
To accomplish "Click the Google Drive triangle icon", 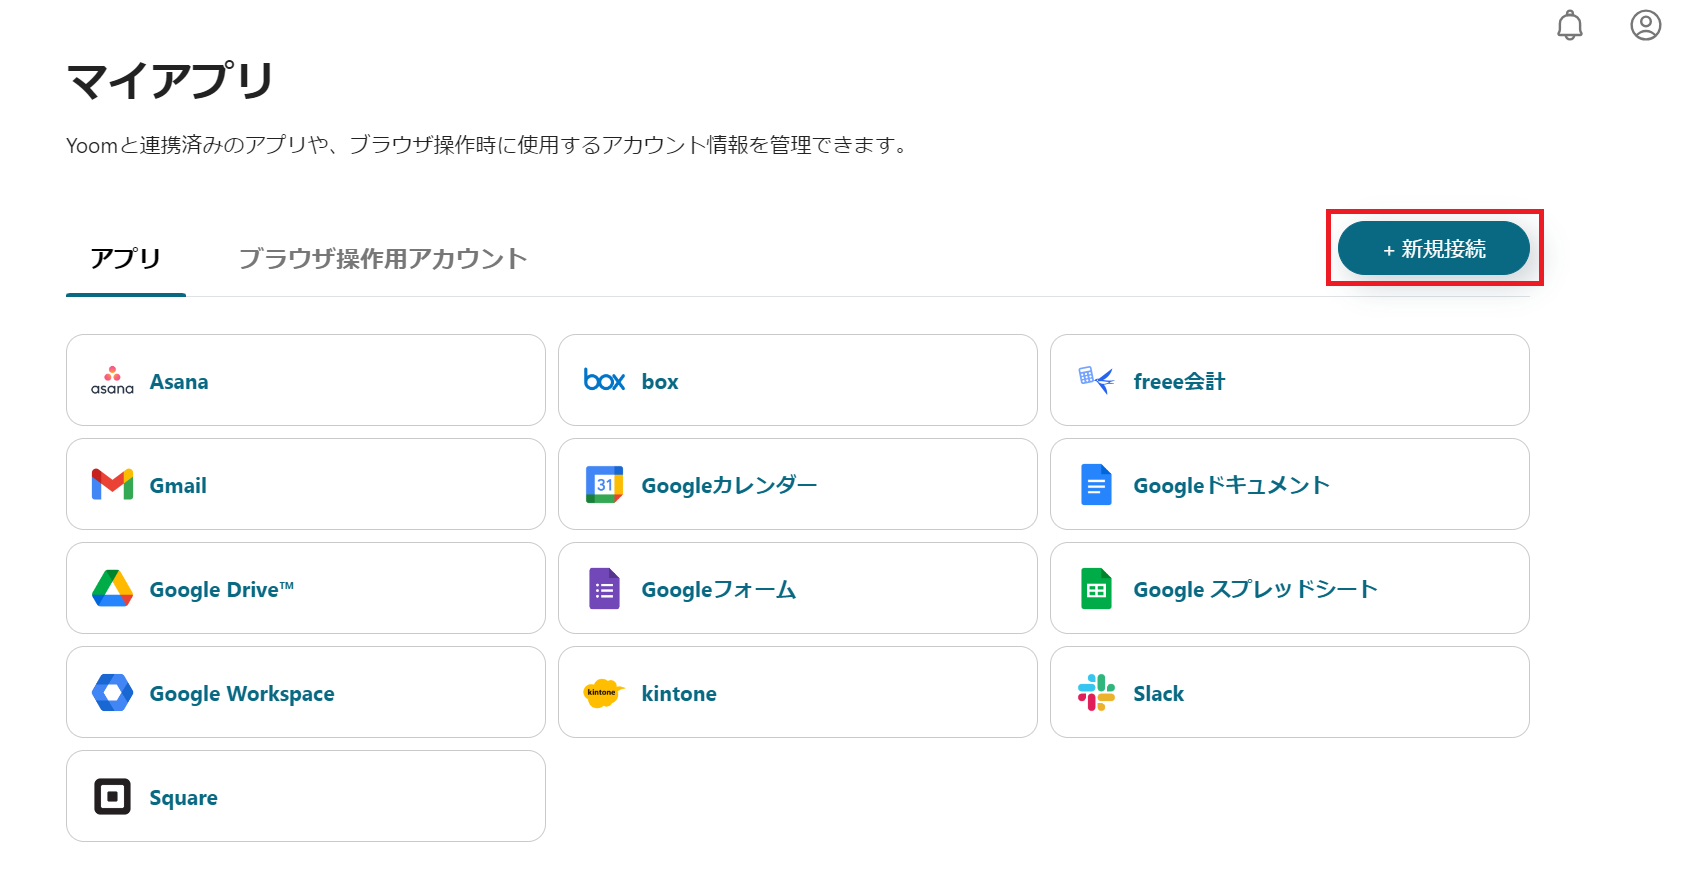I will [112, 589].
